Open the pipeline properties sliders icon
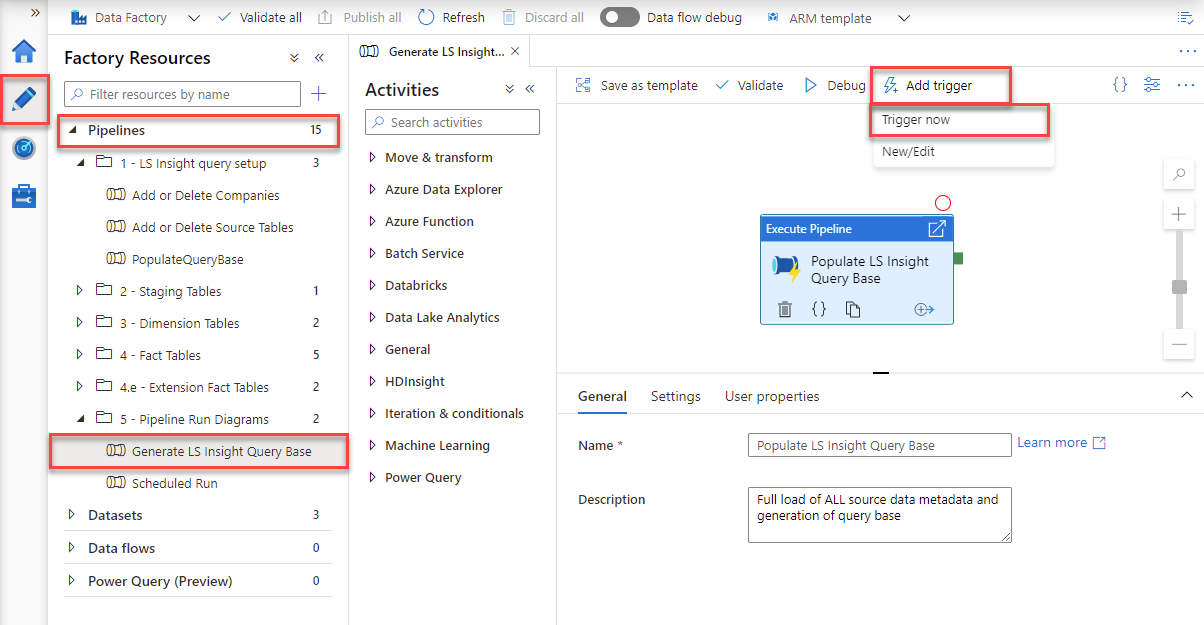The image size is (1204, 625). 1152,85
